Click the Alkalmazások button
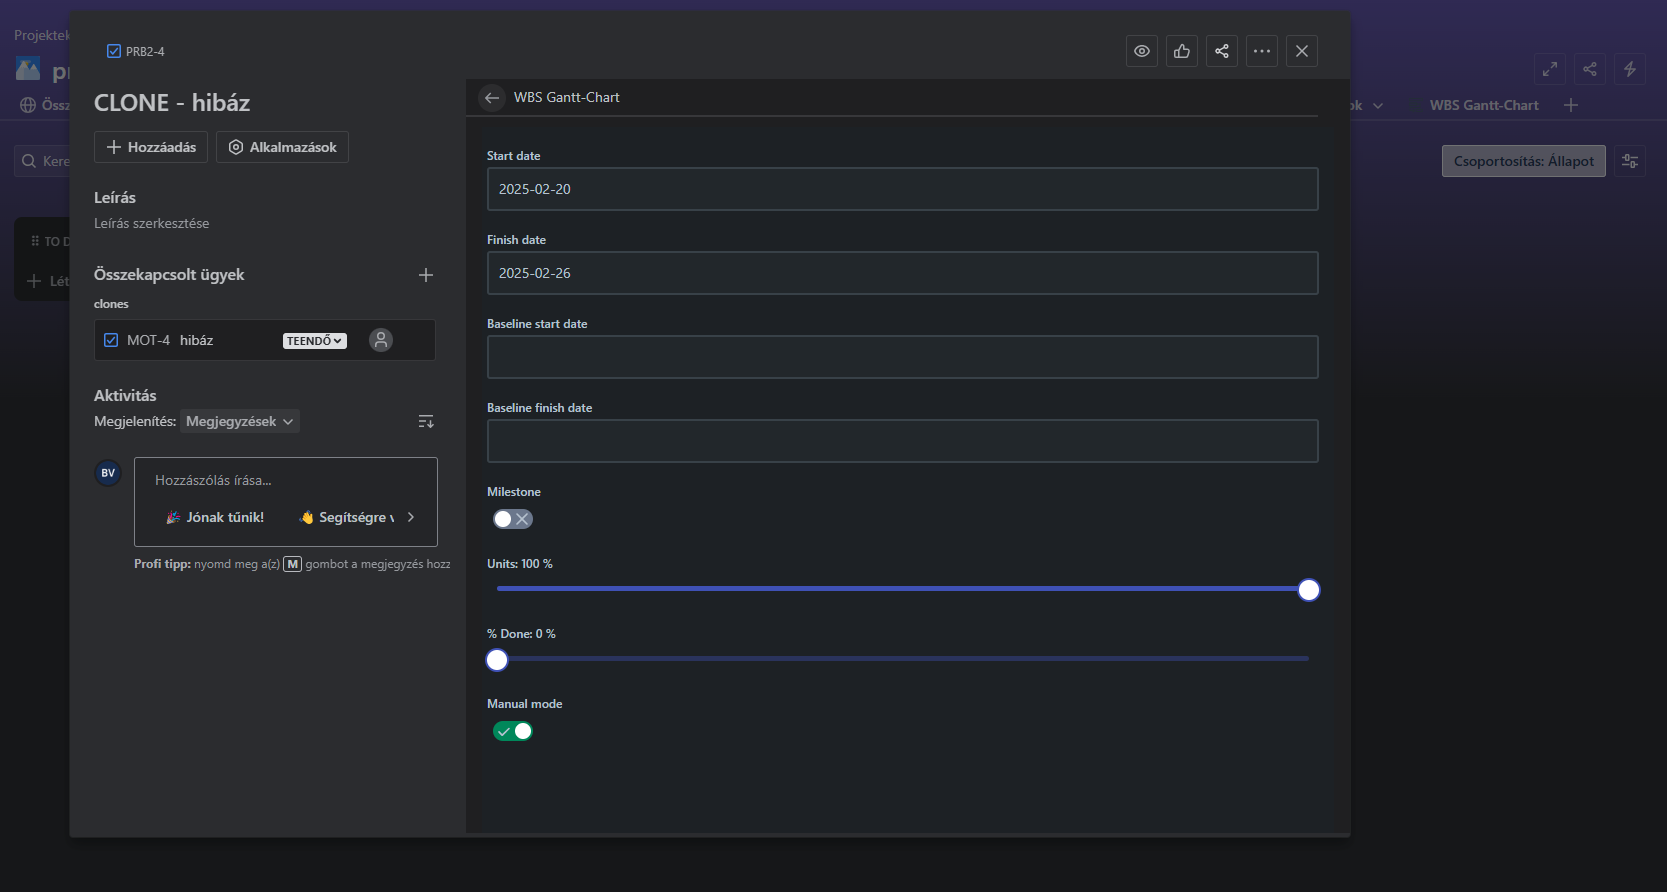Image resolution: width=1667 pixels, height=892 pixels. 282,147
